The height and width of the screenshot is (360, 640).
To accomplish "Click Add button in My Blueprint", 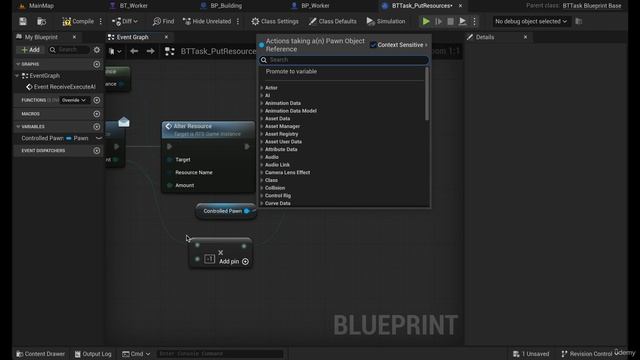I will point(31,50).
